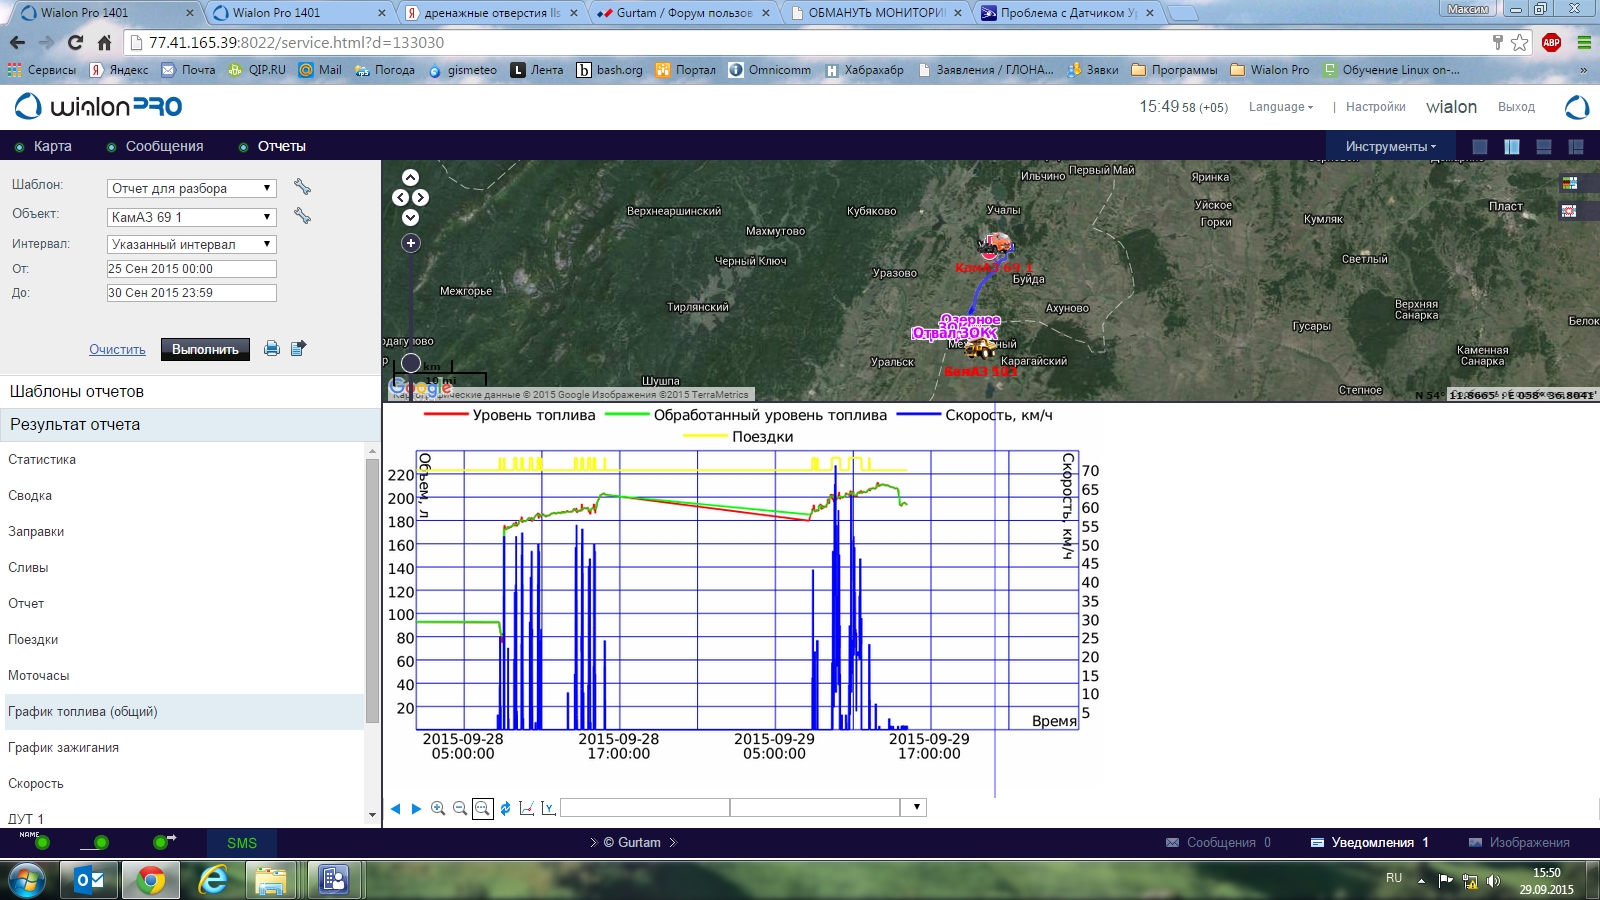This screenshot has width=1600, height=900.
Task: Open the График зажигания report section
Action: coord(63,748)
